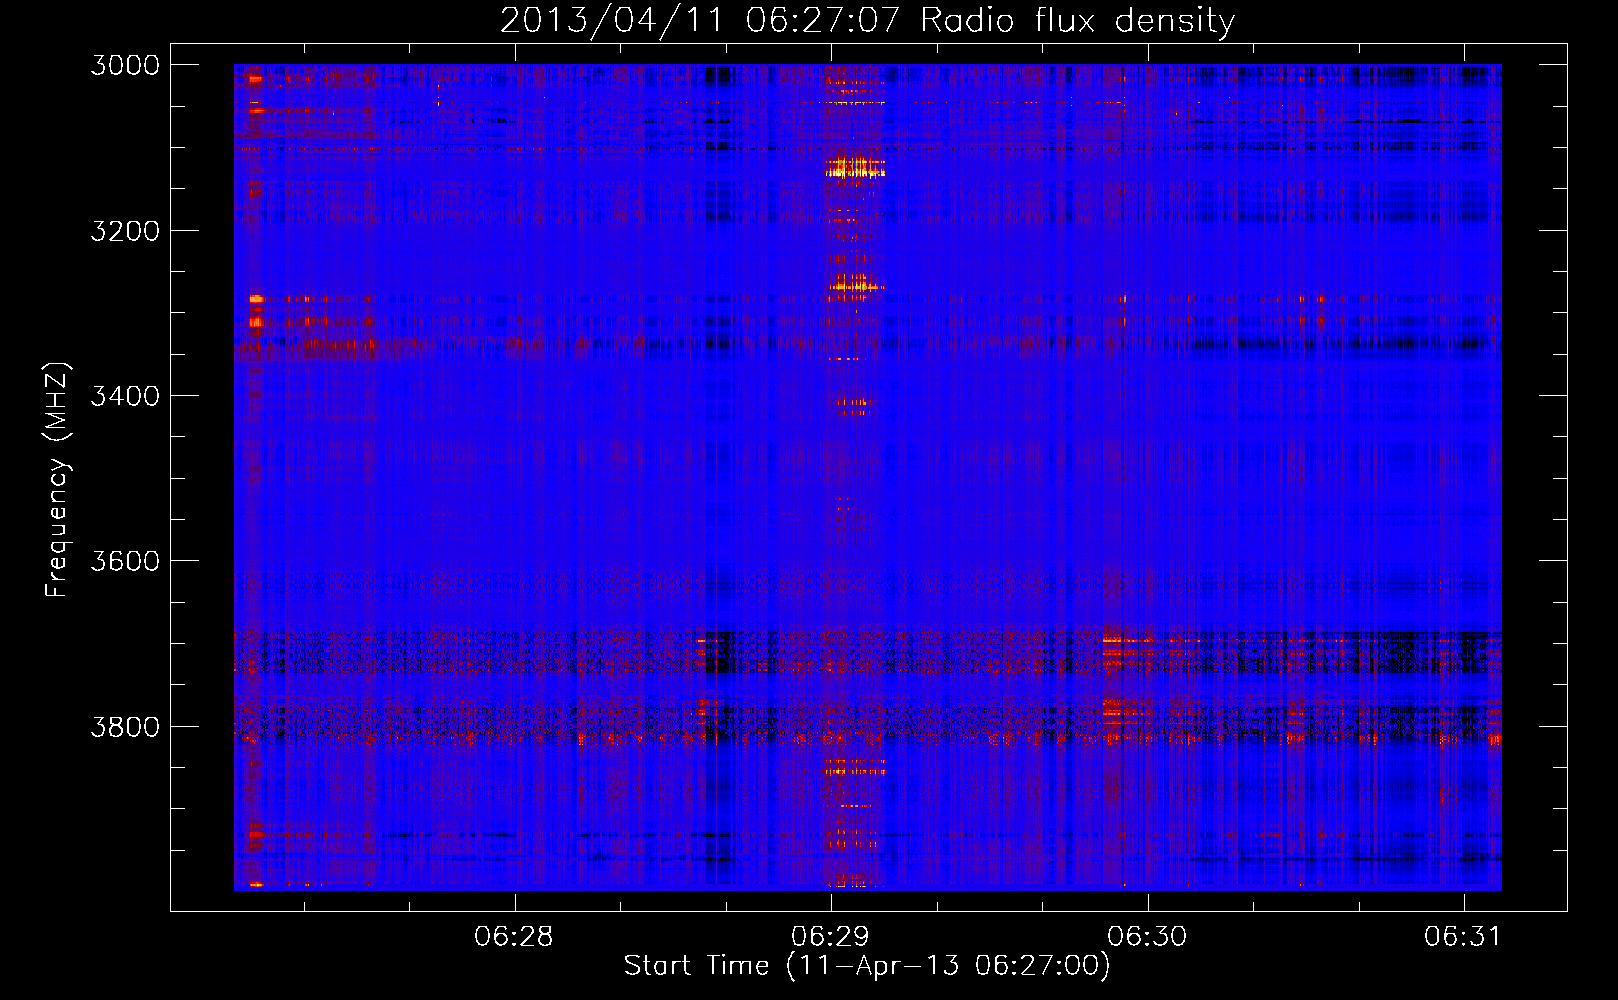This screenshot has height=1000, width=1618.
Task: Click the 3600 frequency axis label
Action: pos(125,561)
